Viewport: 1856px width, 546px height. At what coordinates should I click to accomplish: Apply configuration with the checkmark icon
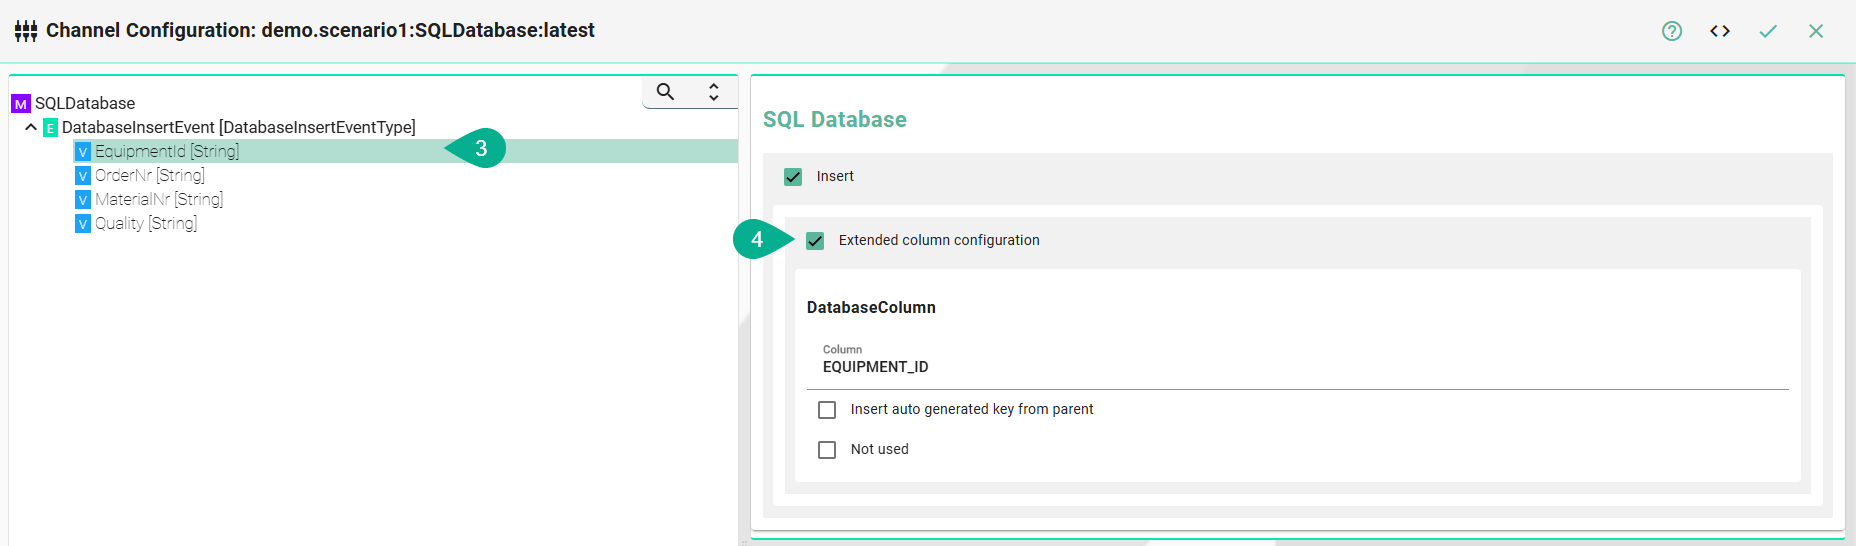click(1767, 31)
